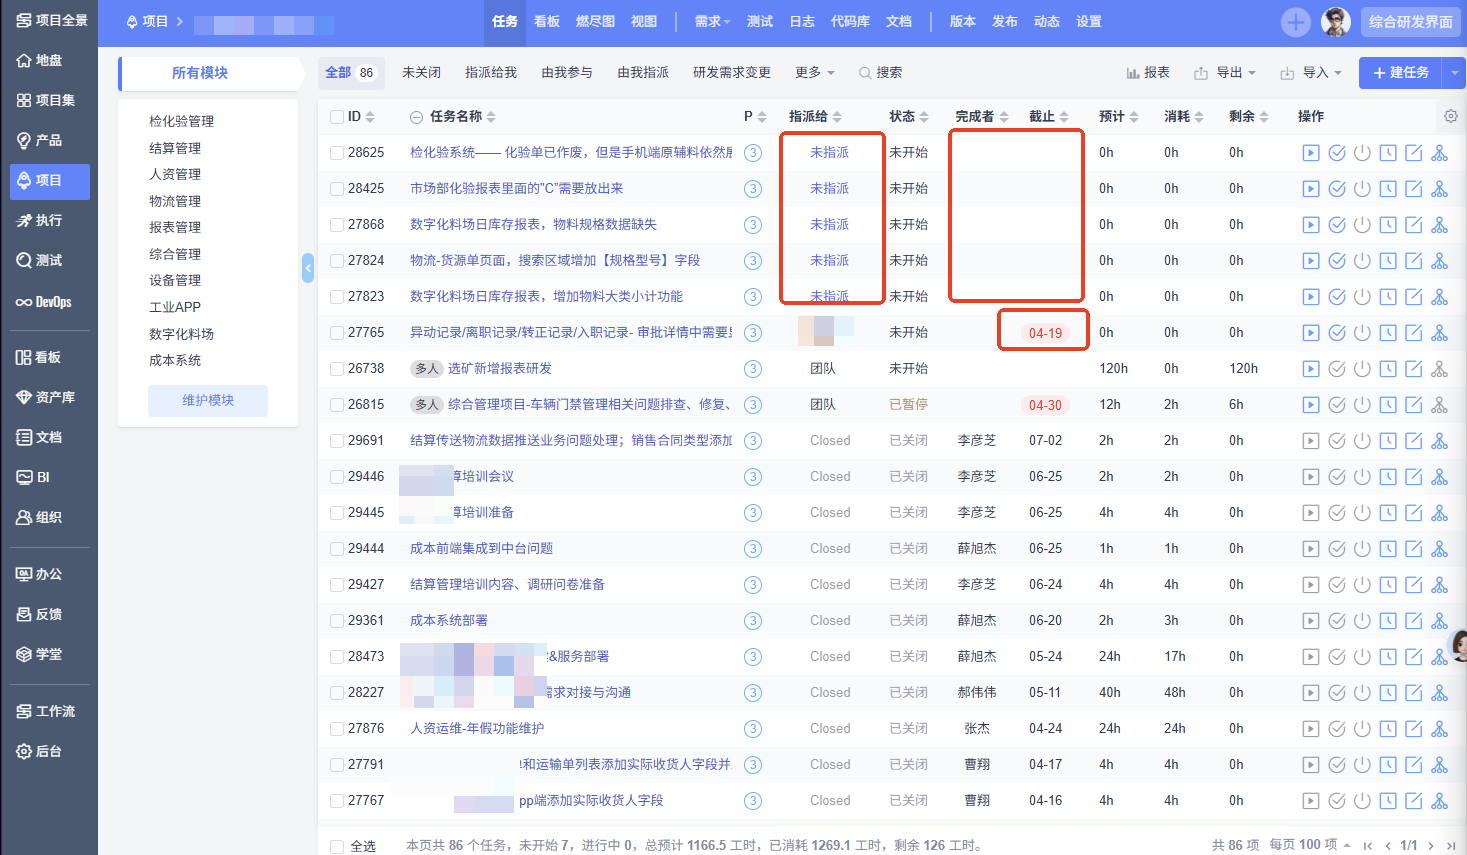Open the user avatar menu
1467x855 pixels.
click(1336, 21)
